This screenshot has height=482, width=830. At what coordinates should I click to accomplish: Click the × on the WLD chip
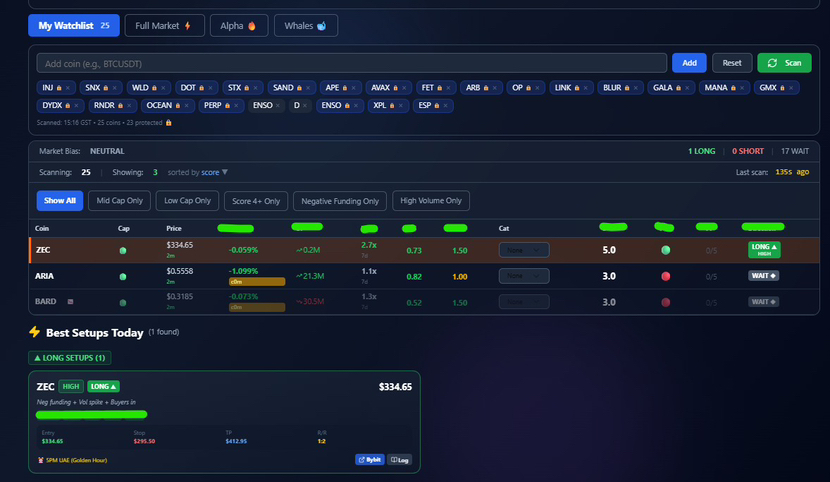[x=163, y=88]
